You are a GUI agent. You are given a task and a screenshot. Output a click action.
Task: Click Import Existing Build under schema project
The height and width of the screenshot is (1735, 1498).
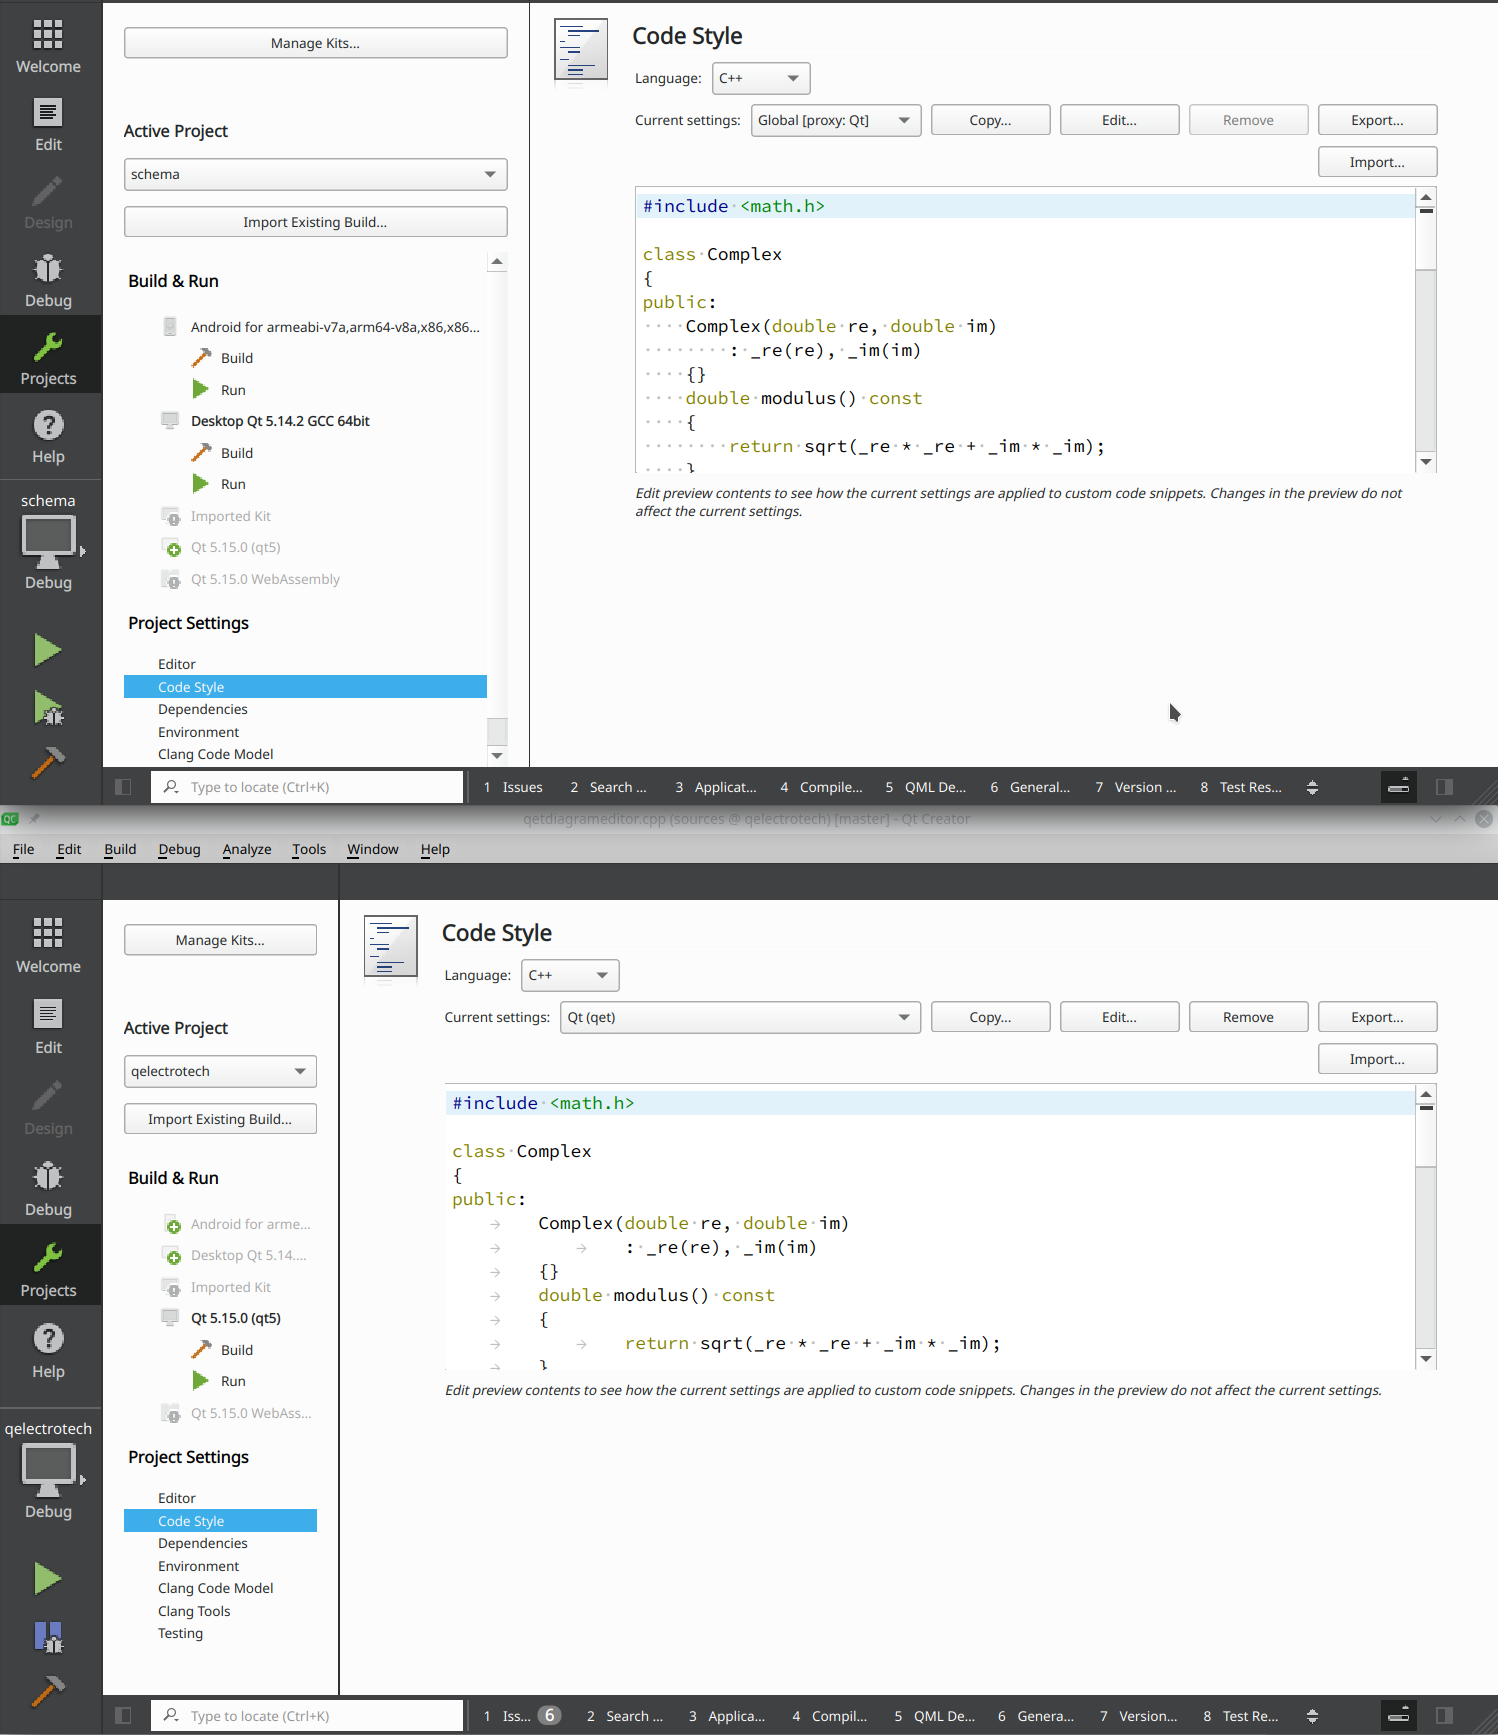315,222
